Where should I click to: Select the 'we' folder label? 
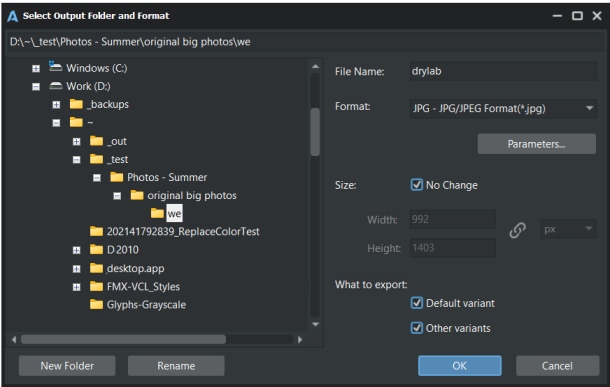pyautogui.click(x=174, y=214)
